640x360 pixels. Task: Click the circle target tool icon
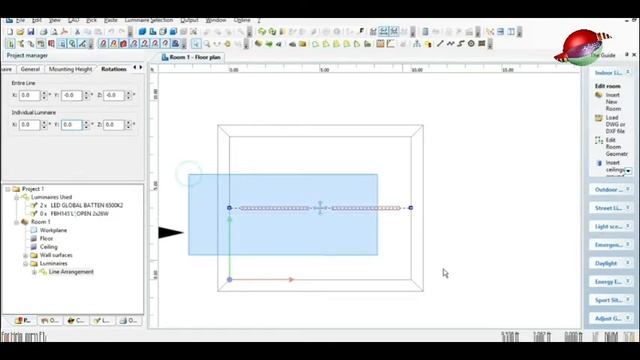click(x=471, y=43)
